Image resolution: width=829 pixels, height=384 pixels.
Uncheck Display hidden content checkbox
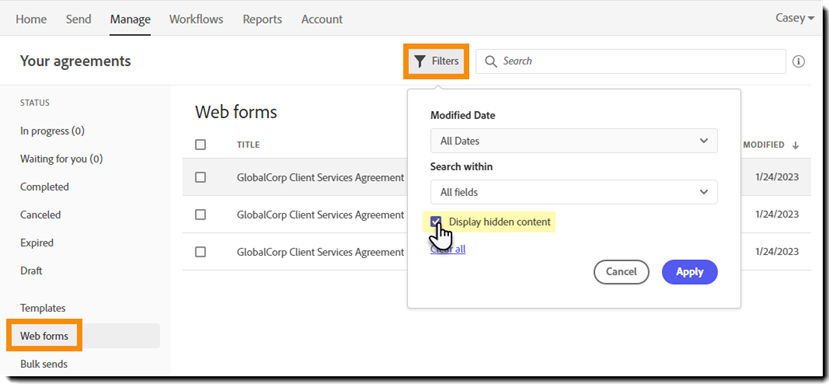436,222
